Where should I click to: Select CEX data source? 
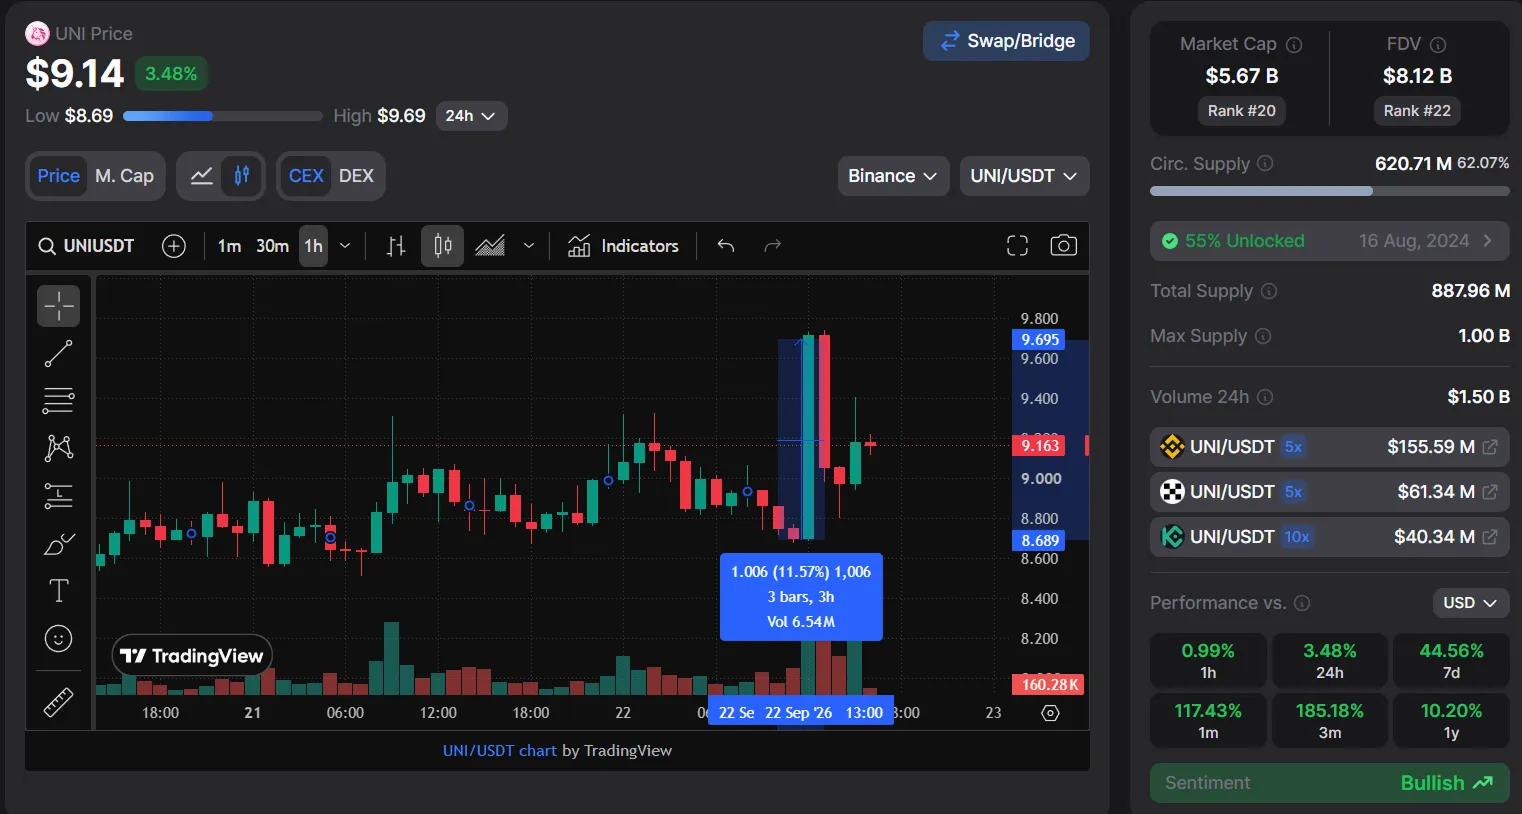click(x=306, y=176)
